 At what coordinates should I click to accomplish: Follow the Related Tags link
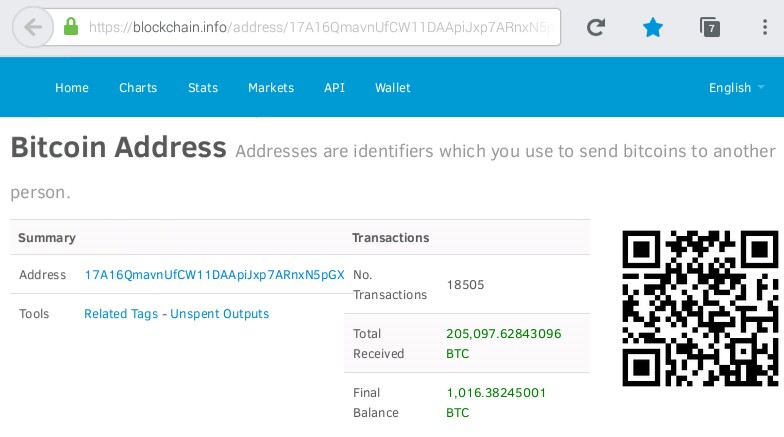121,314
